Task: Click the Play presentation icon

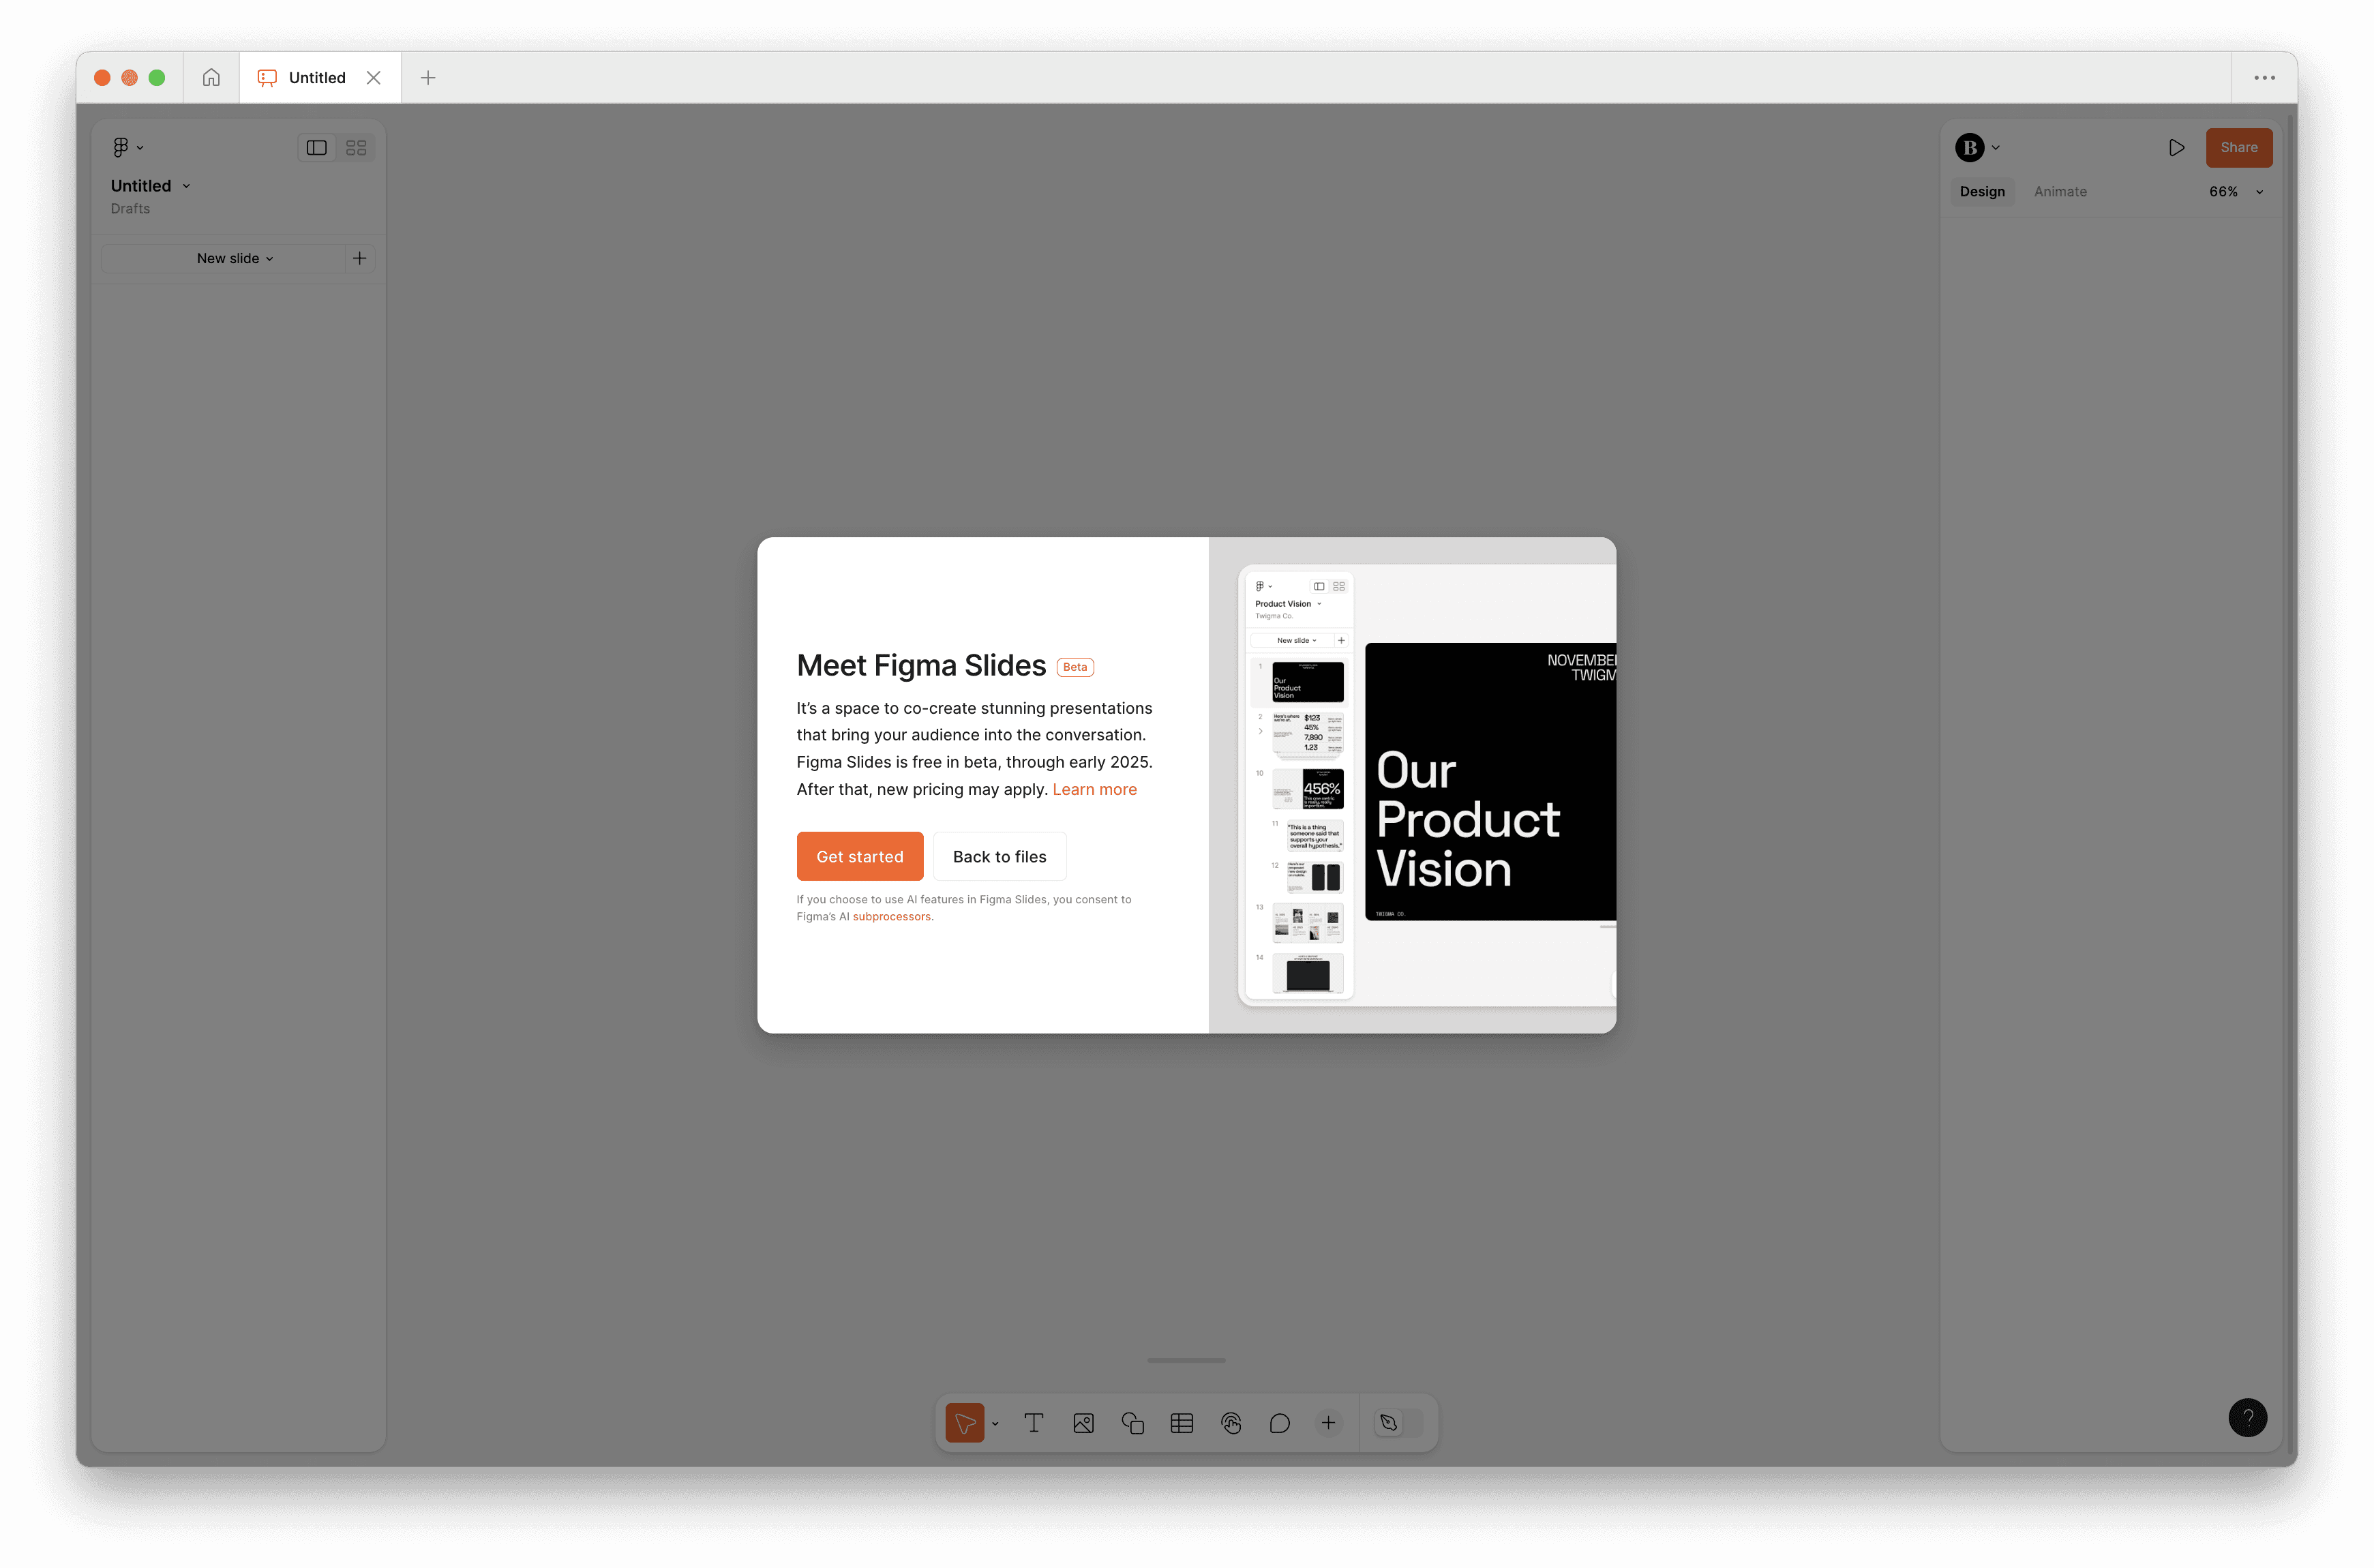Action: 2176,148
